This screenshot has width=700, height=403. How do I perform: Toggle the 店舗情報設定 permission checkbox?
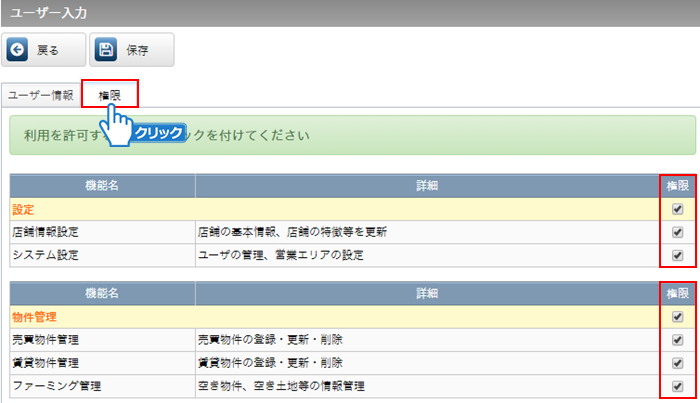tap(678, 232)
